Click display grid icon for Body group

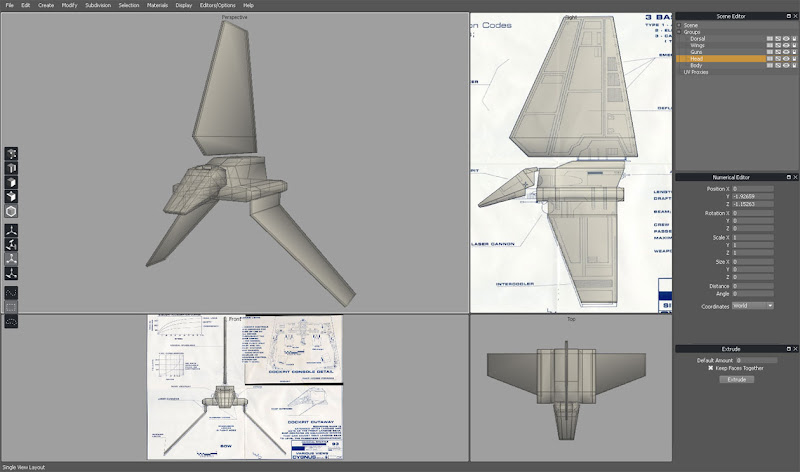click(770, 65)
